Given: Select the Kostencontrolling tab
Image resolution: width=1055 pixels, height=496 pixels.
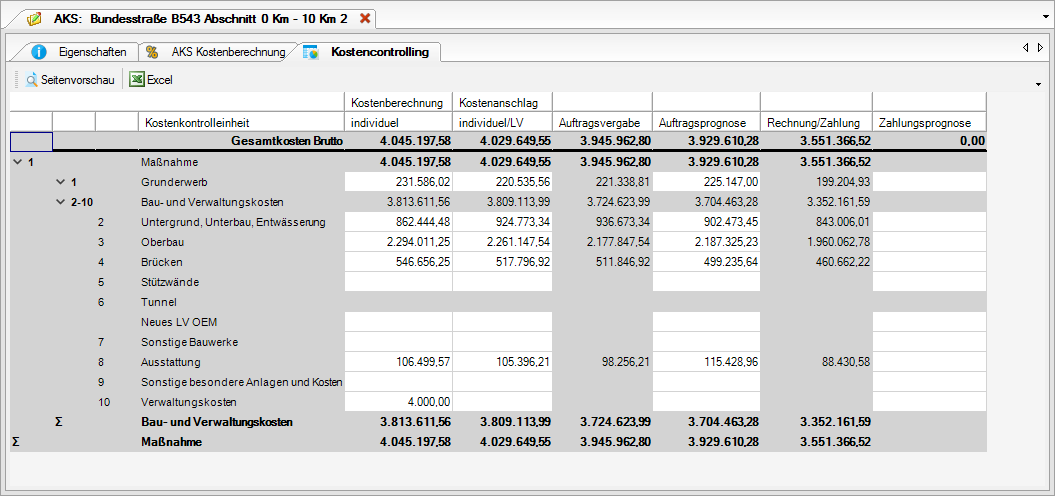Looking at the screenshot, I should (x=379, y=52).
